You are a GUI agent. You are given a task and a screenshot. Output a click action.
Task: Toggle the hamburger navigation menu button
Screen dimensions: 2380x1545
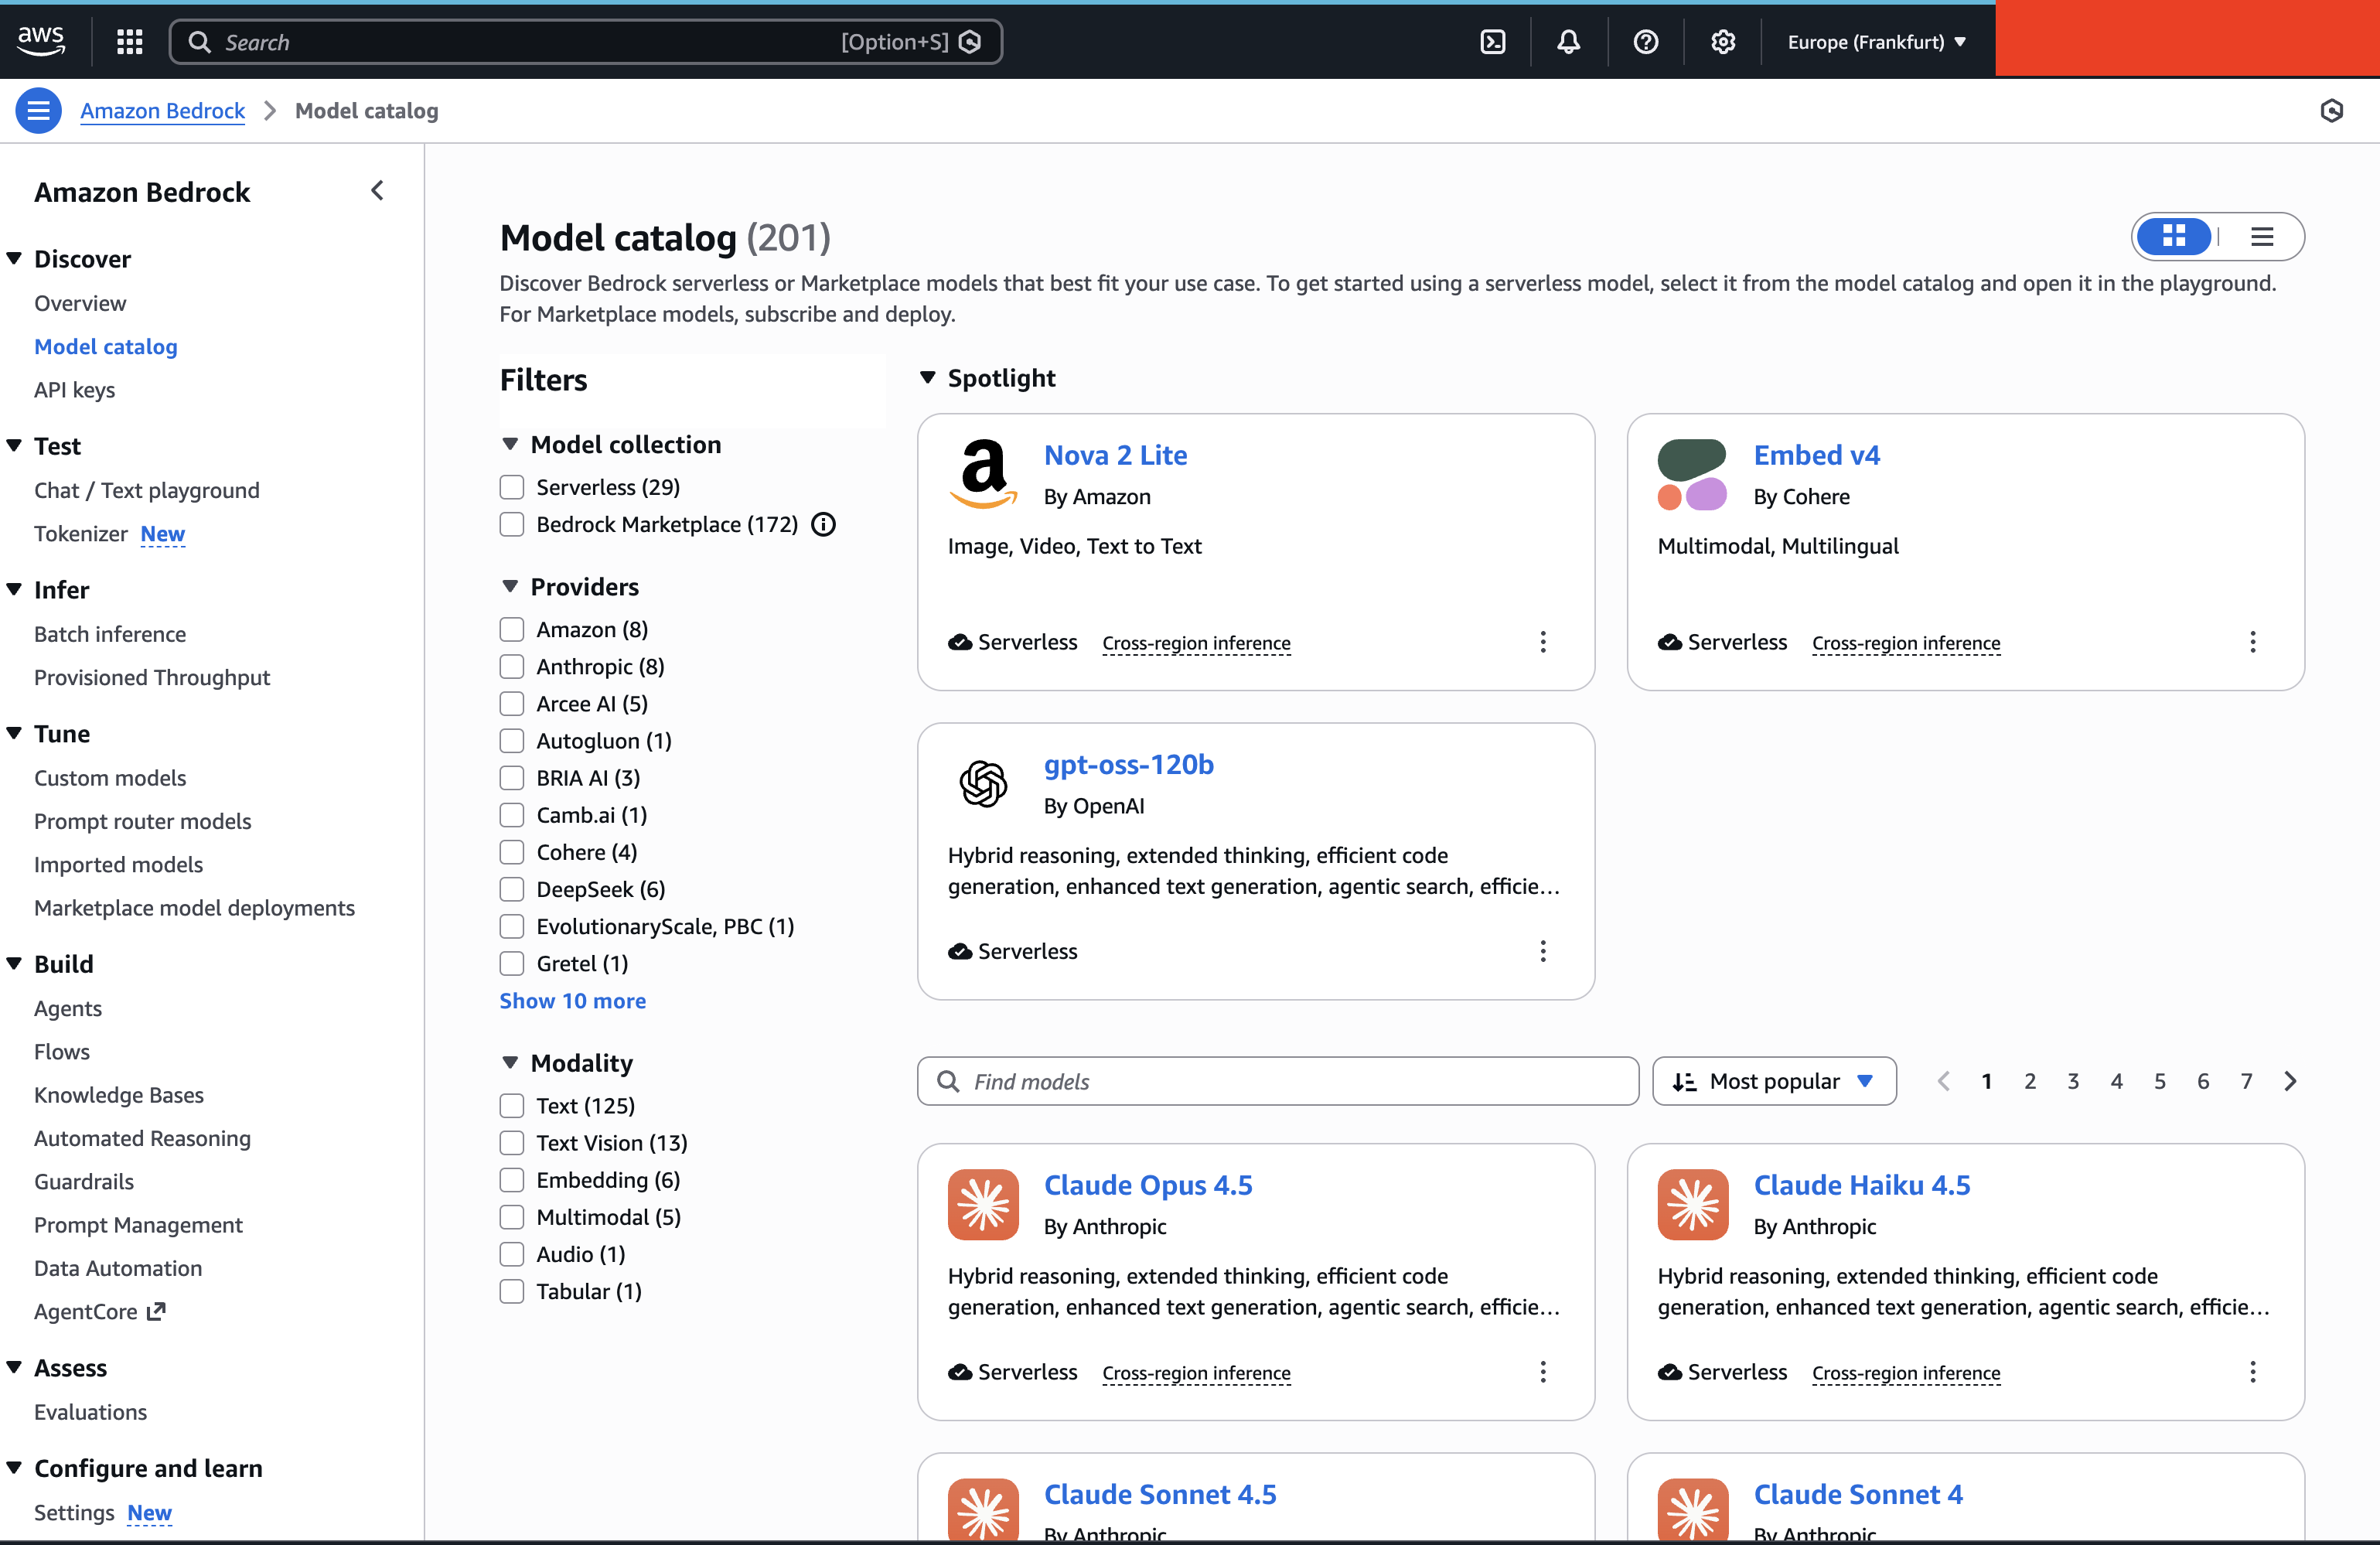38,111
